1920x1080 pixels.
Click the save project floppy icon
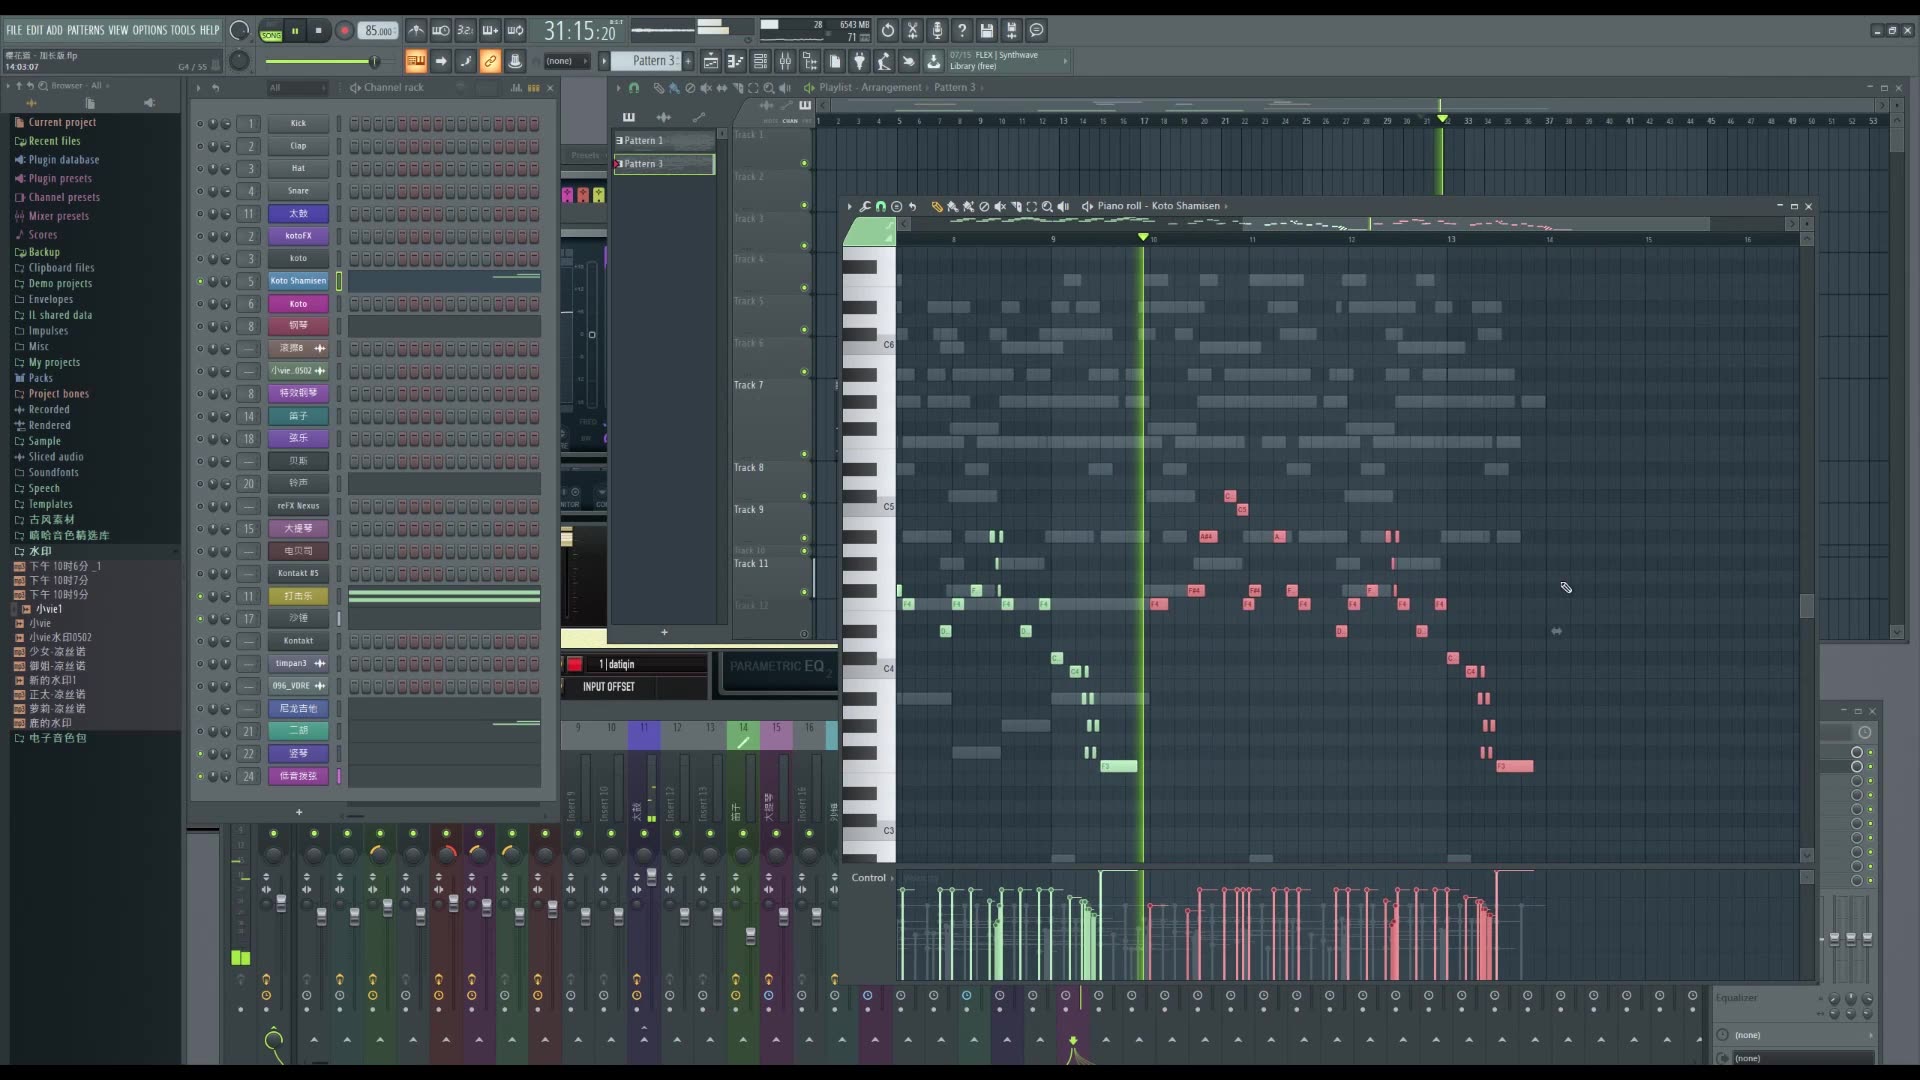987,30
